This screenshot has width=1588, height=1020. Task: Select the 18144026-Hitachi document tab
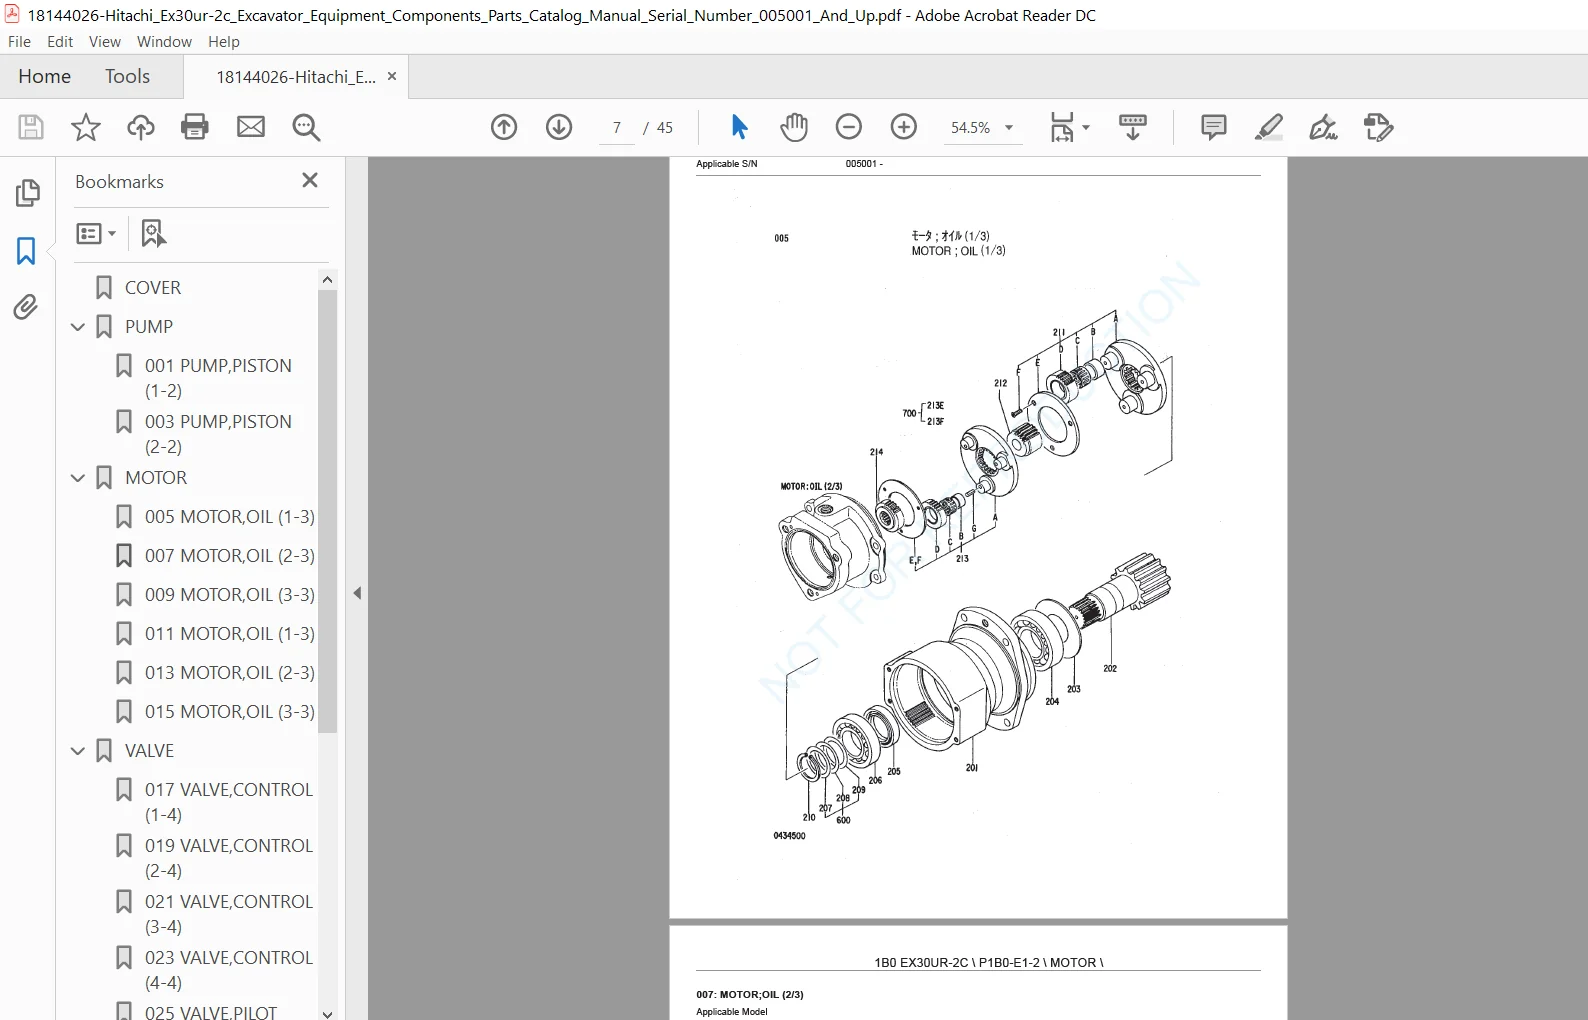[296, 77]
